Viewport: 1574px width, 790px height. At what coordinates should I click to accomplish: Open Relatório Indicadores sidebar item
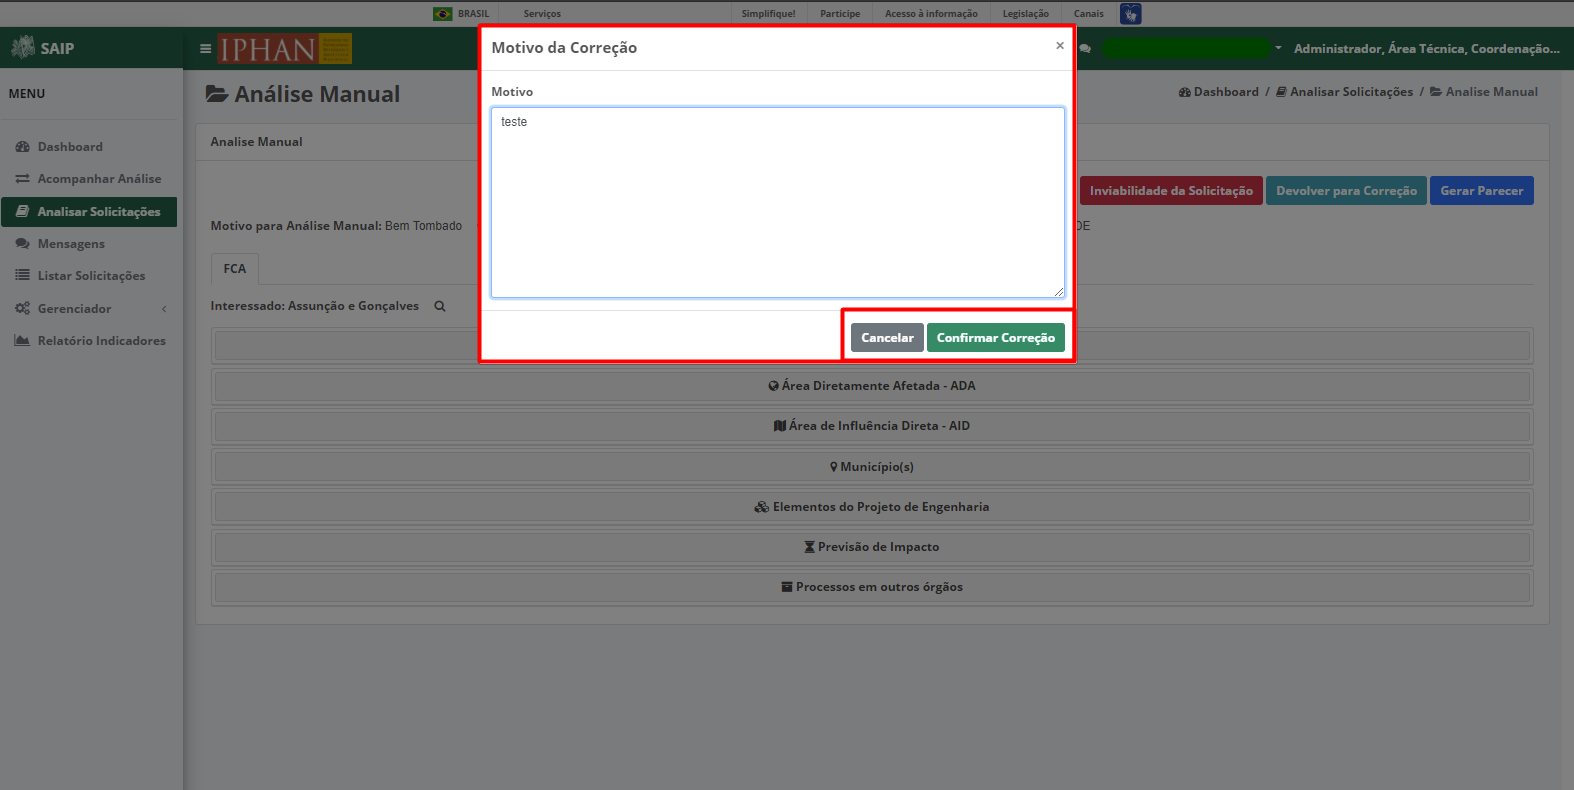point(89,341)
